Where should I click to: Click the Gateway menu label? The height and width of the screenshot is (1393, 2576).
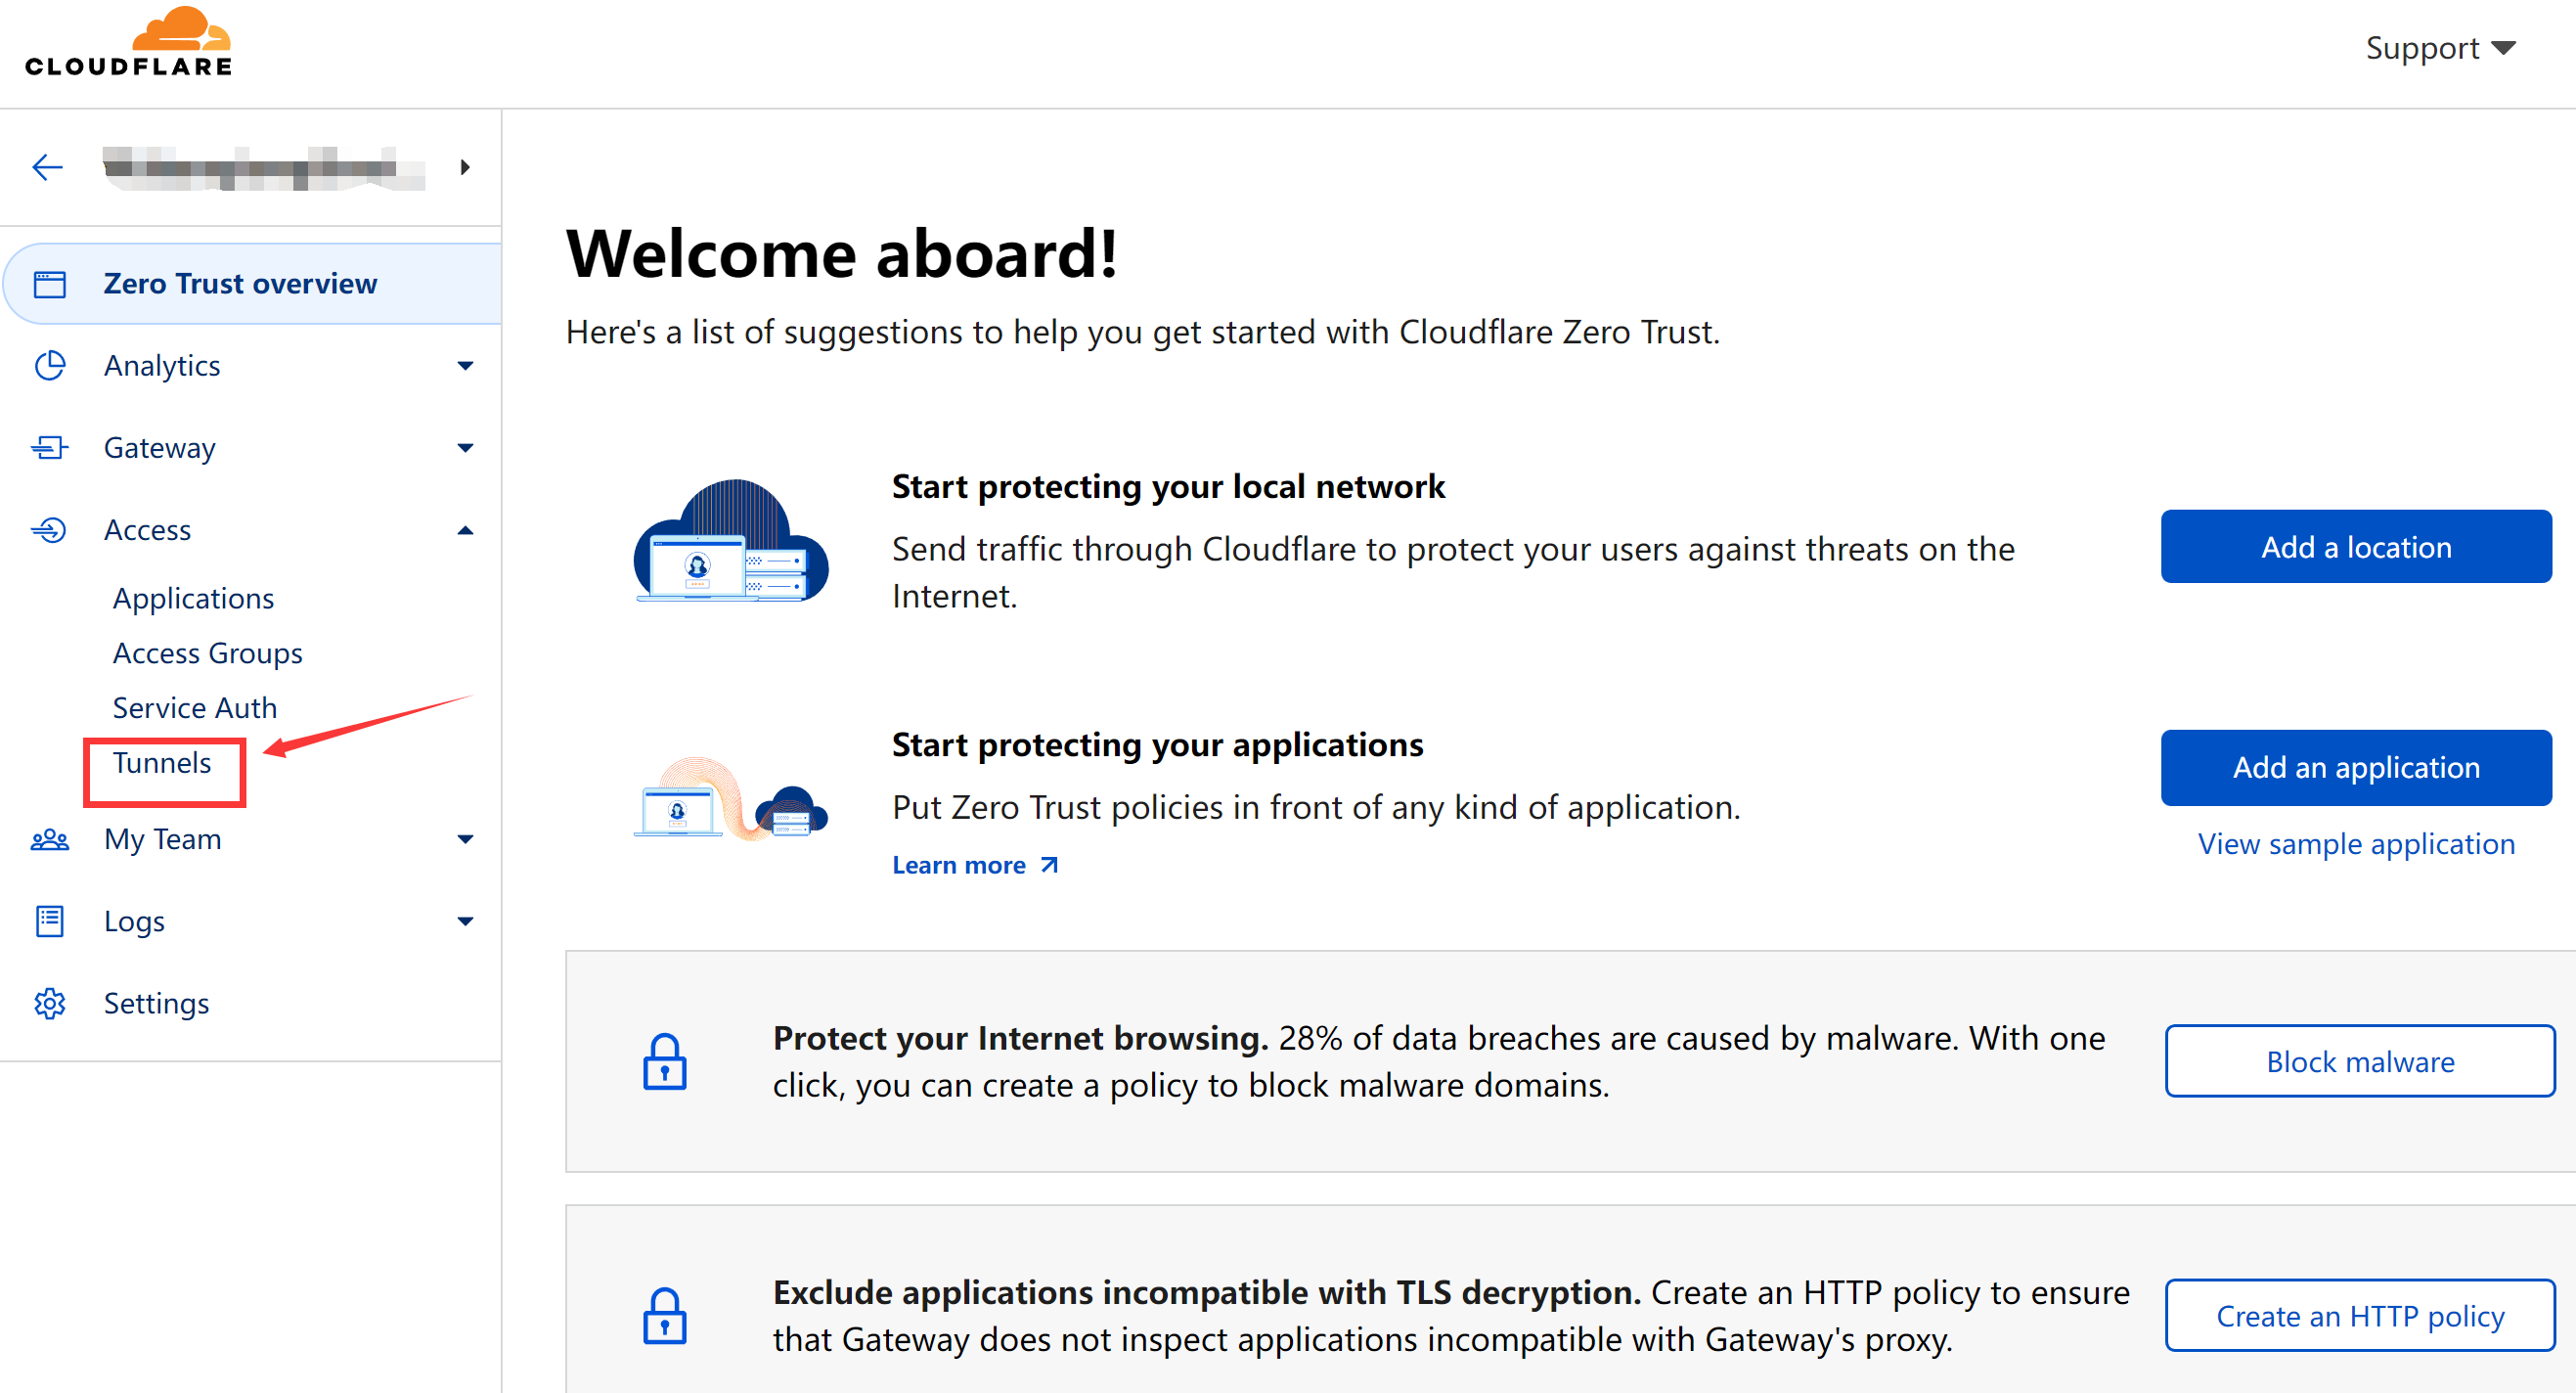[160, 448]
